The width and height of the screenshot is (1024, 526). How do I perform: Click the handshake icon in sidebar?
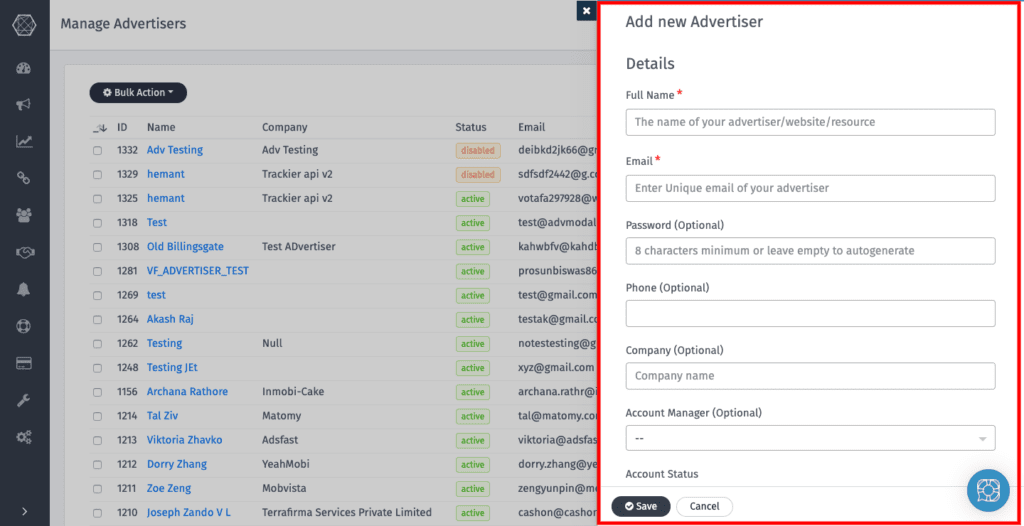coord(24,252)
